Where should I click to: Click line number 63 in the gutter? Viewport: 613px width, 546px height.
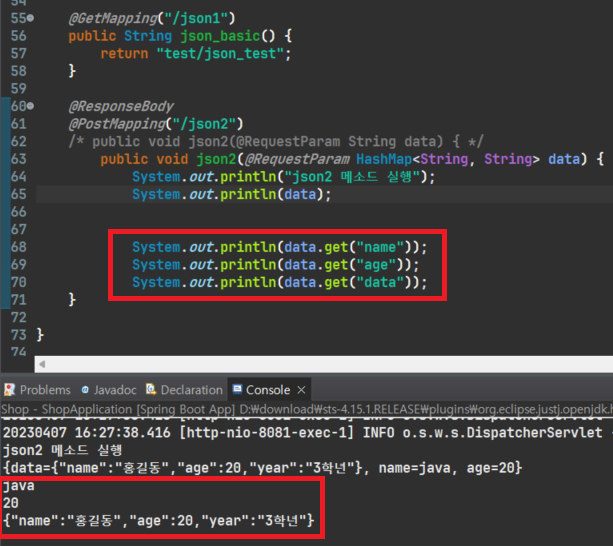(x=18, y=159)
